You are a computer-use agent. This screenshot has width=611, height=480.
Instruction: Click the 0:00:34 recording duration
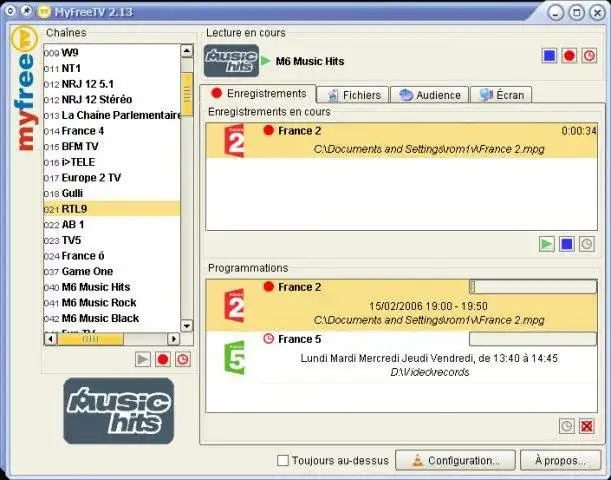coord(579,131)
